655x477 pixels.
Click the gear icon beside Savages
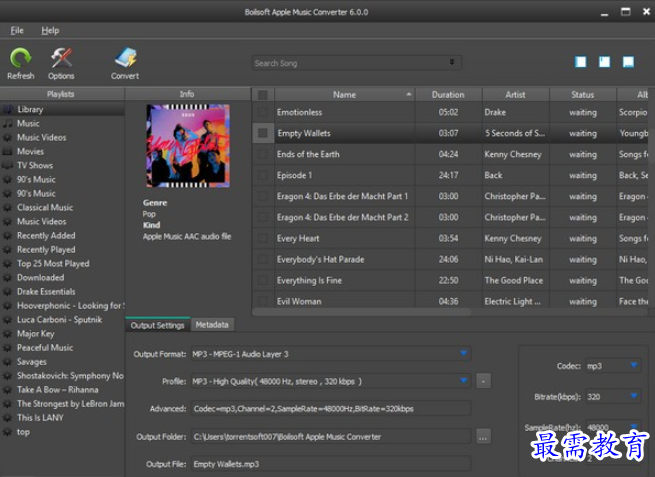(7, 362)
